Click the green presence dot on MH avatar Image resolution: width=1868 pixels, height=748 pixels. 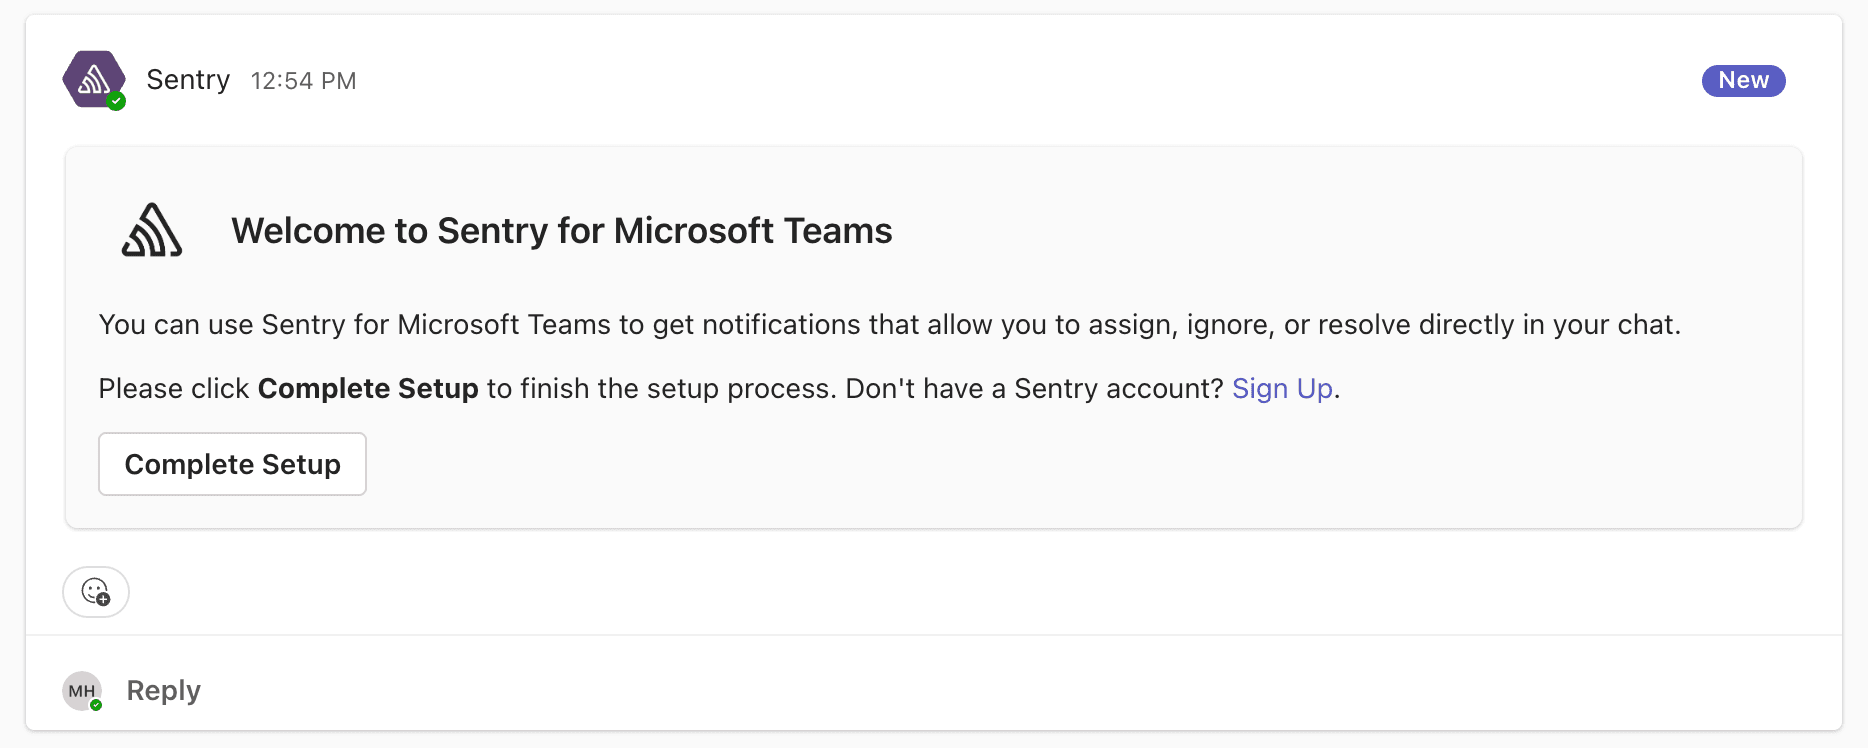95,706
